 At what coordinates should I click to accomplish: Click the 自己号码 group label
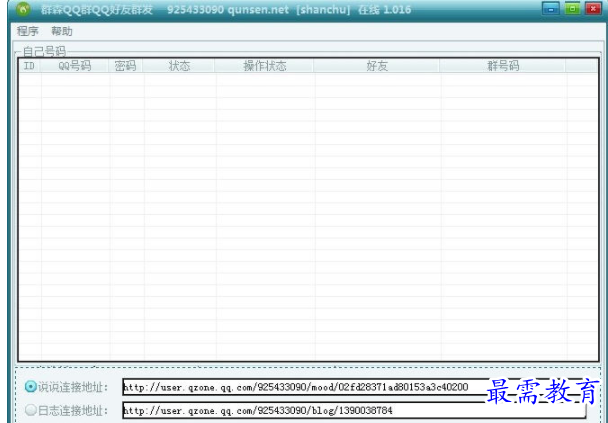pyautogui.click(x=44, y=51)
